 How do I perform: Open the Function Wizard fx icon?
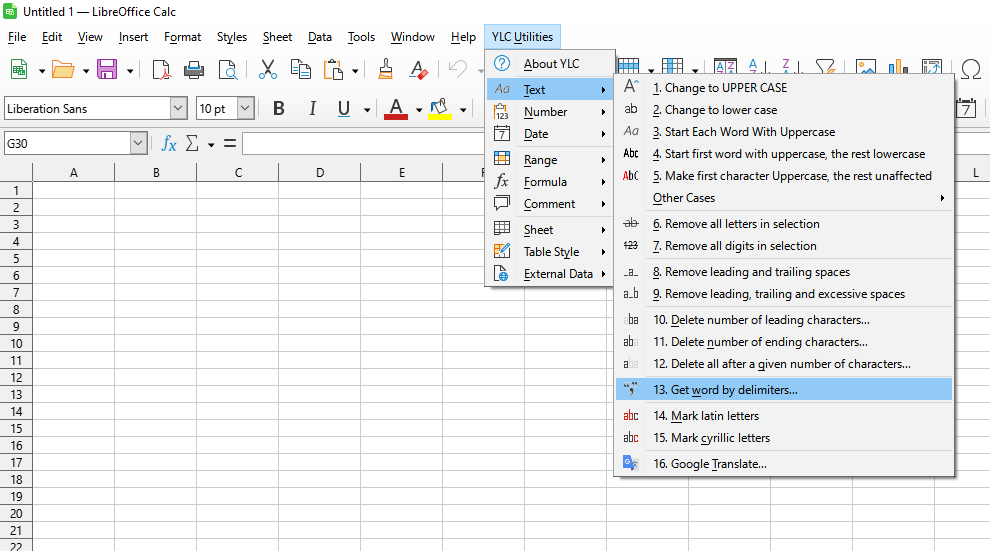coord(169,144)
